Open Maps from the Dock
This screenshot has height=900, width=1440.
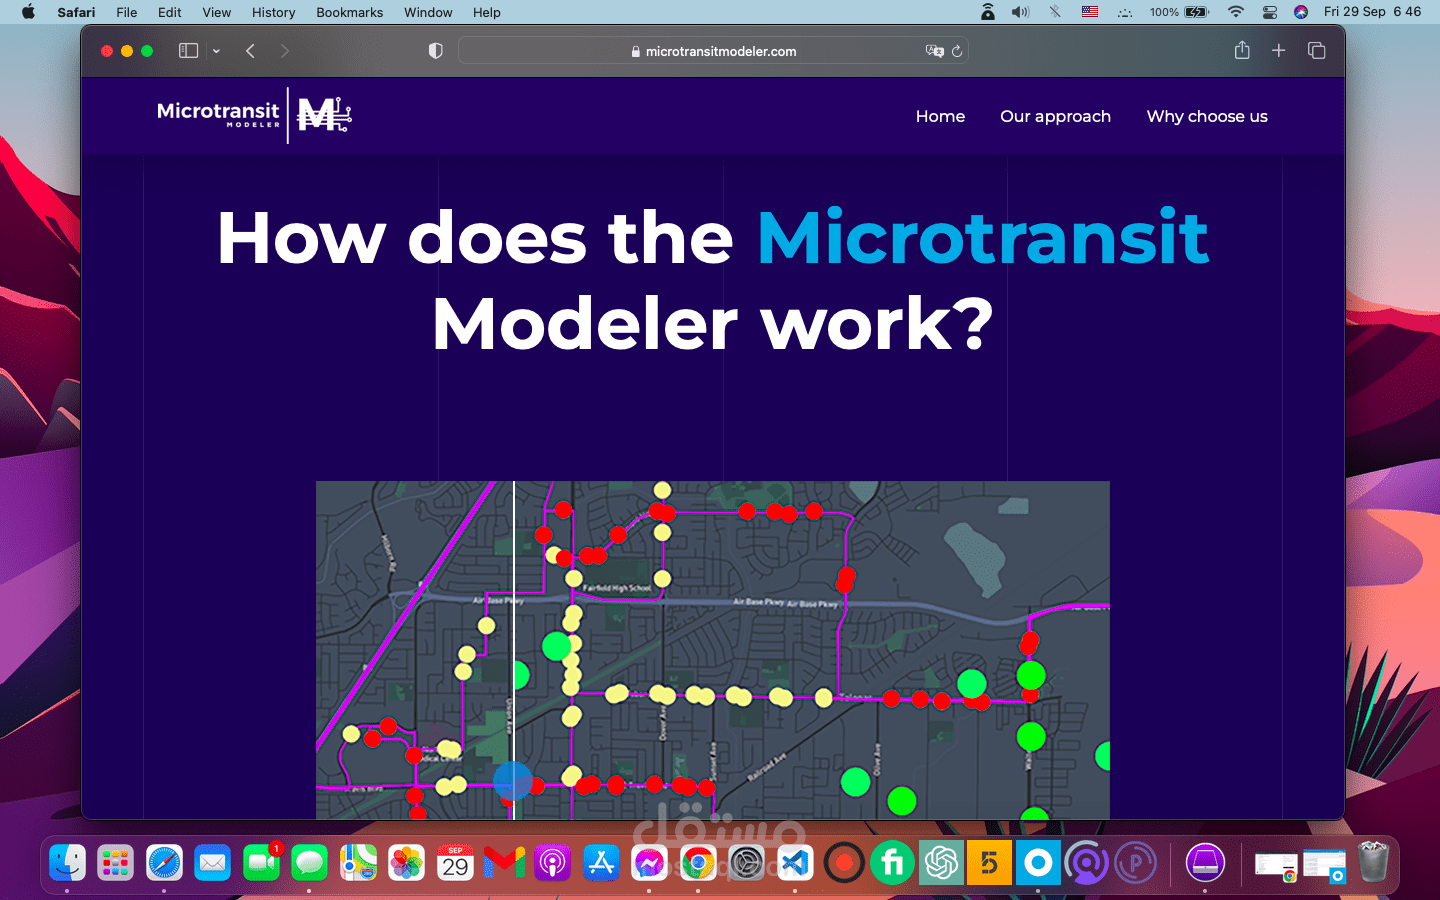[358, 862]
